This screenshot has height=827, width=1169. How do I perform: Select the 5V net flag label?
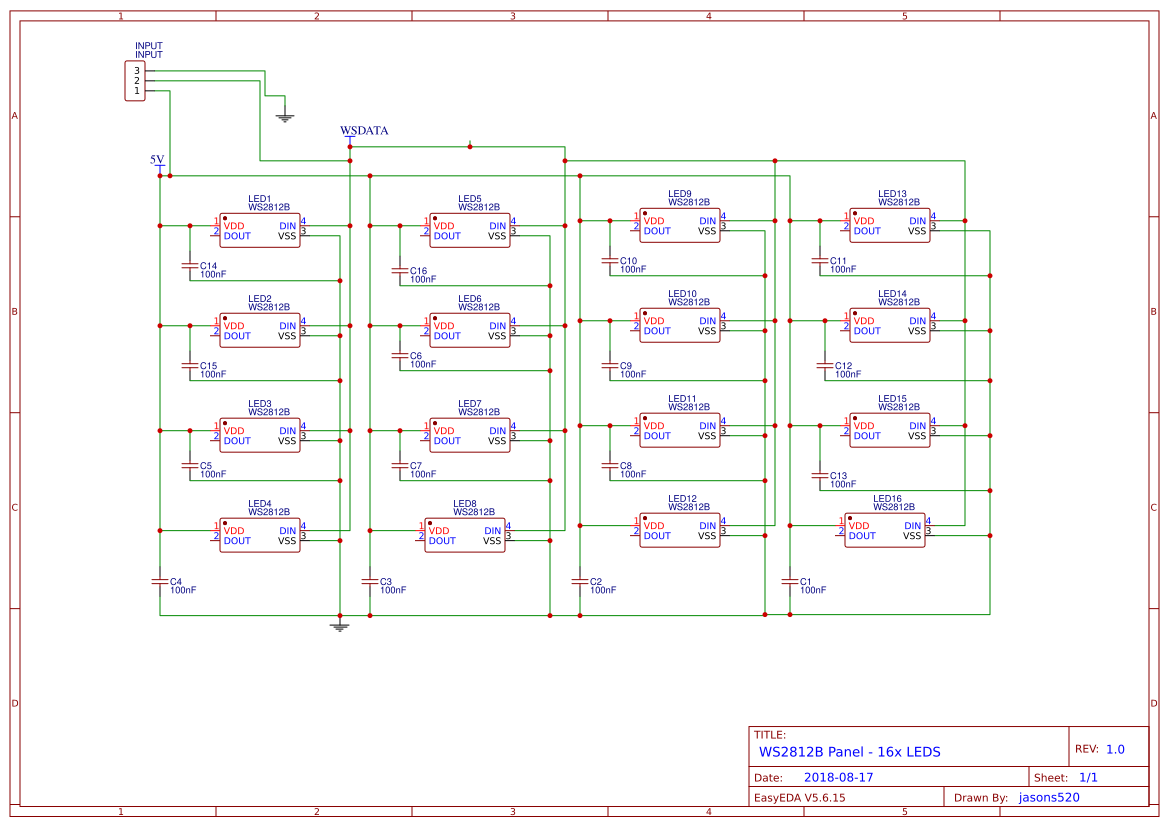tap(157, 160)
